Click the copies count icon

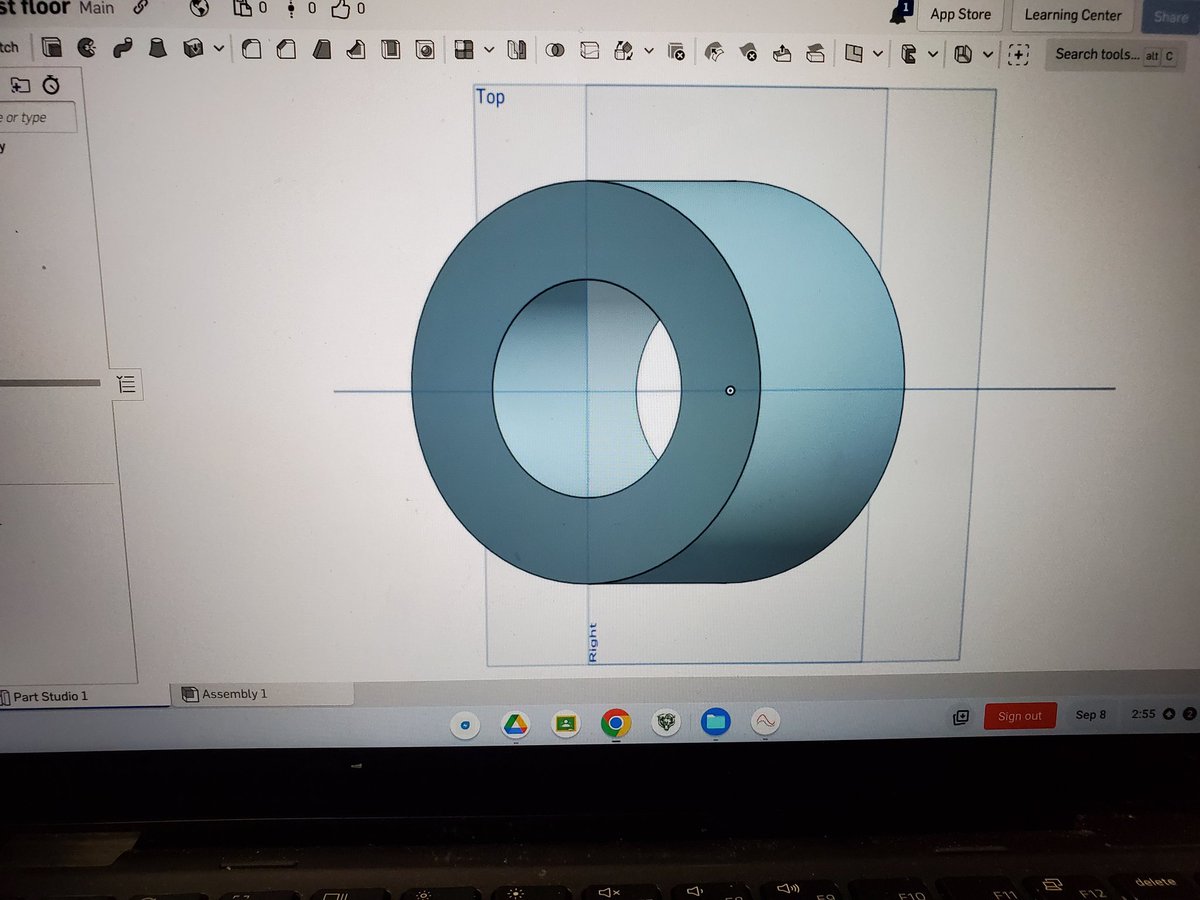point(243,9)
